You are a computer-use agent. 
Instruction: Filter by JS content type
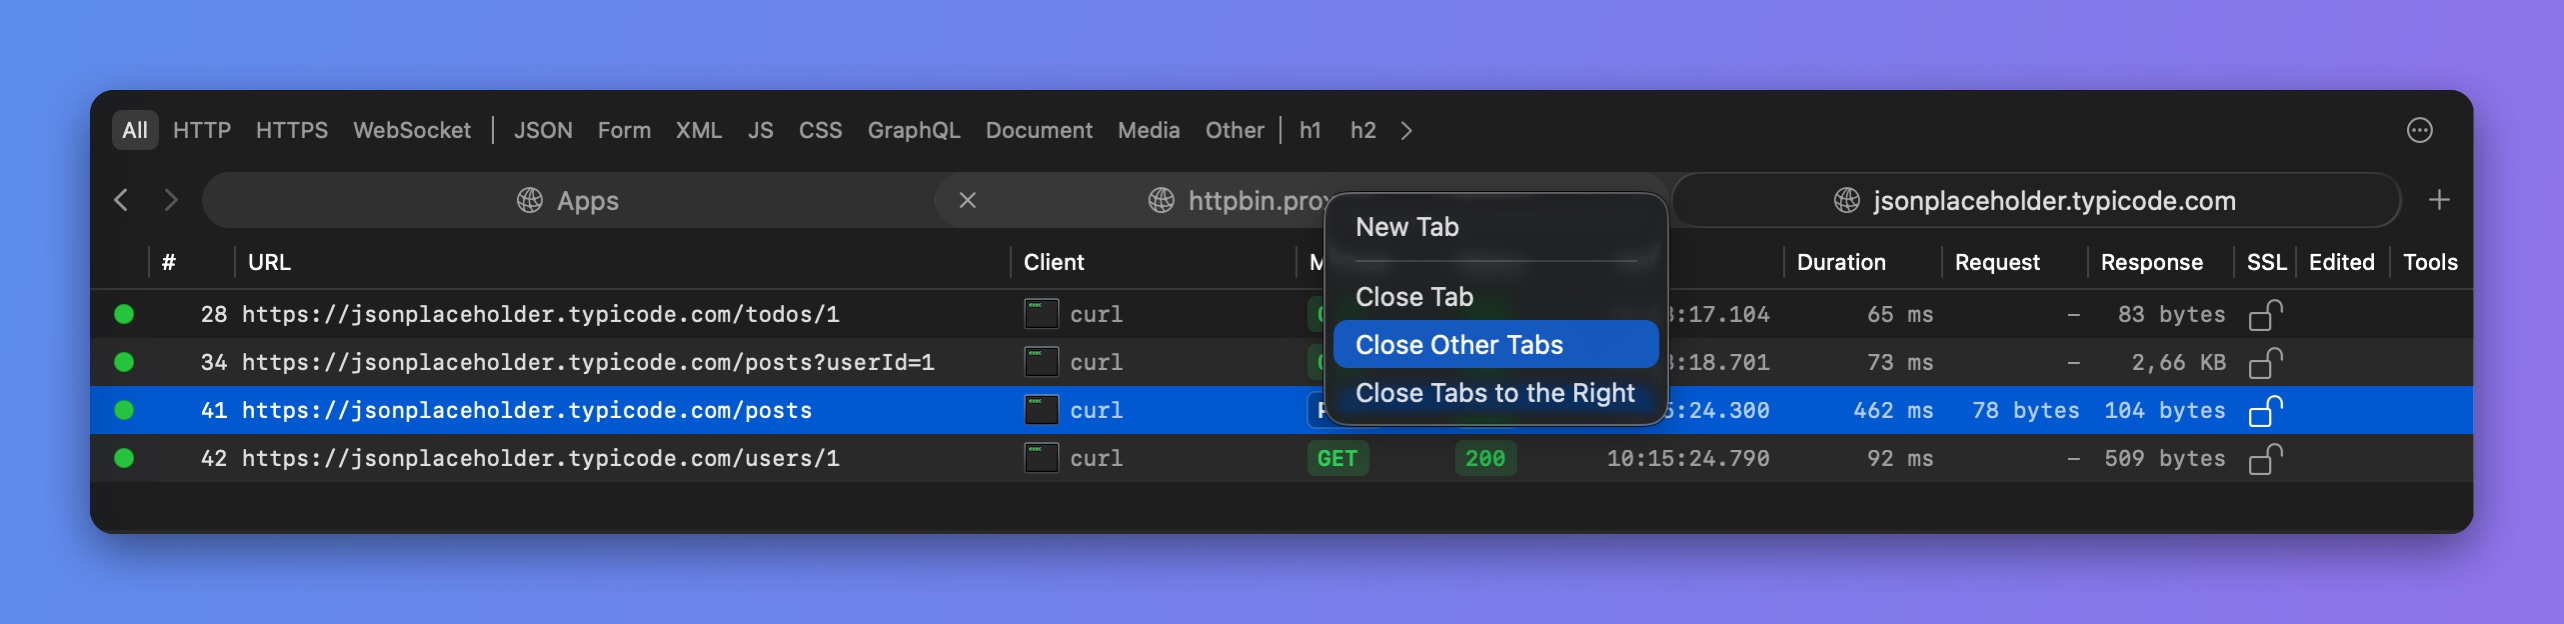(x=761, y=130)
